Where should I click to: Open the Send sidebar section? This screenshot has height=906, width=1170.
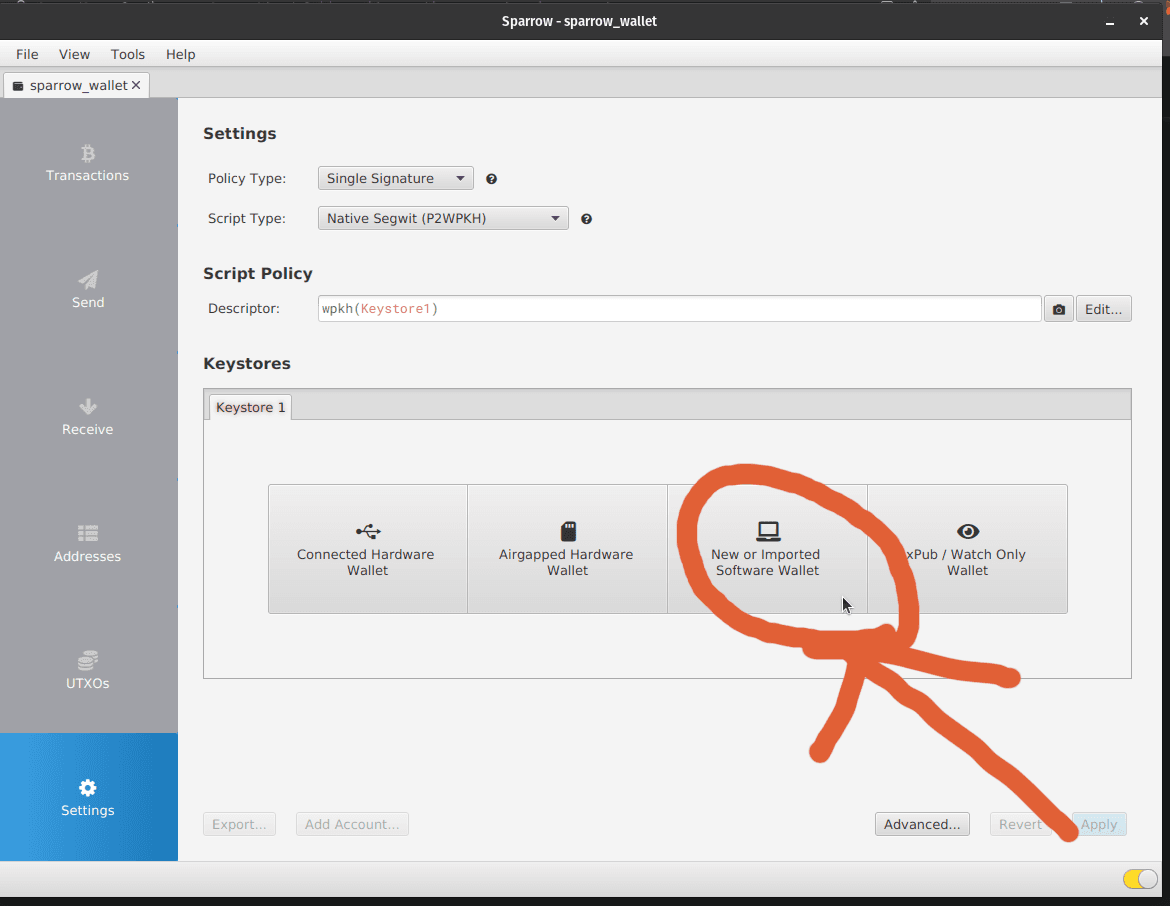[x=88, y=290]
